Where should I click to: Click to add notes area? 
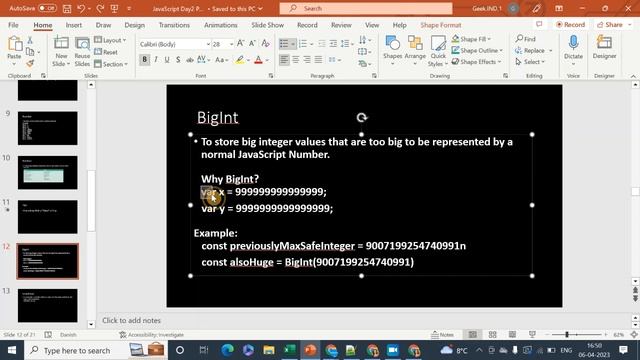coord(131,320)
